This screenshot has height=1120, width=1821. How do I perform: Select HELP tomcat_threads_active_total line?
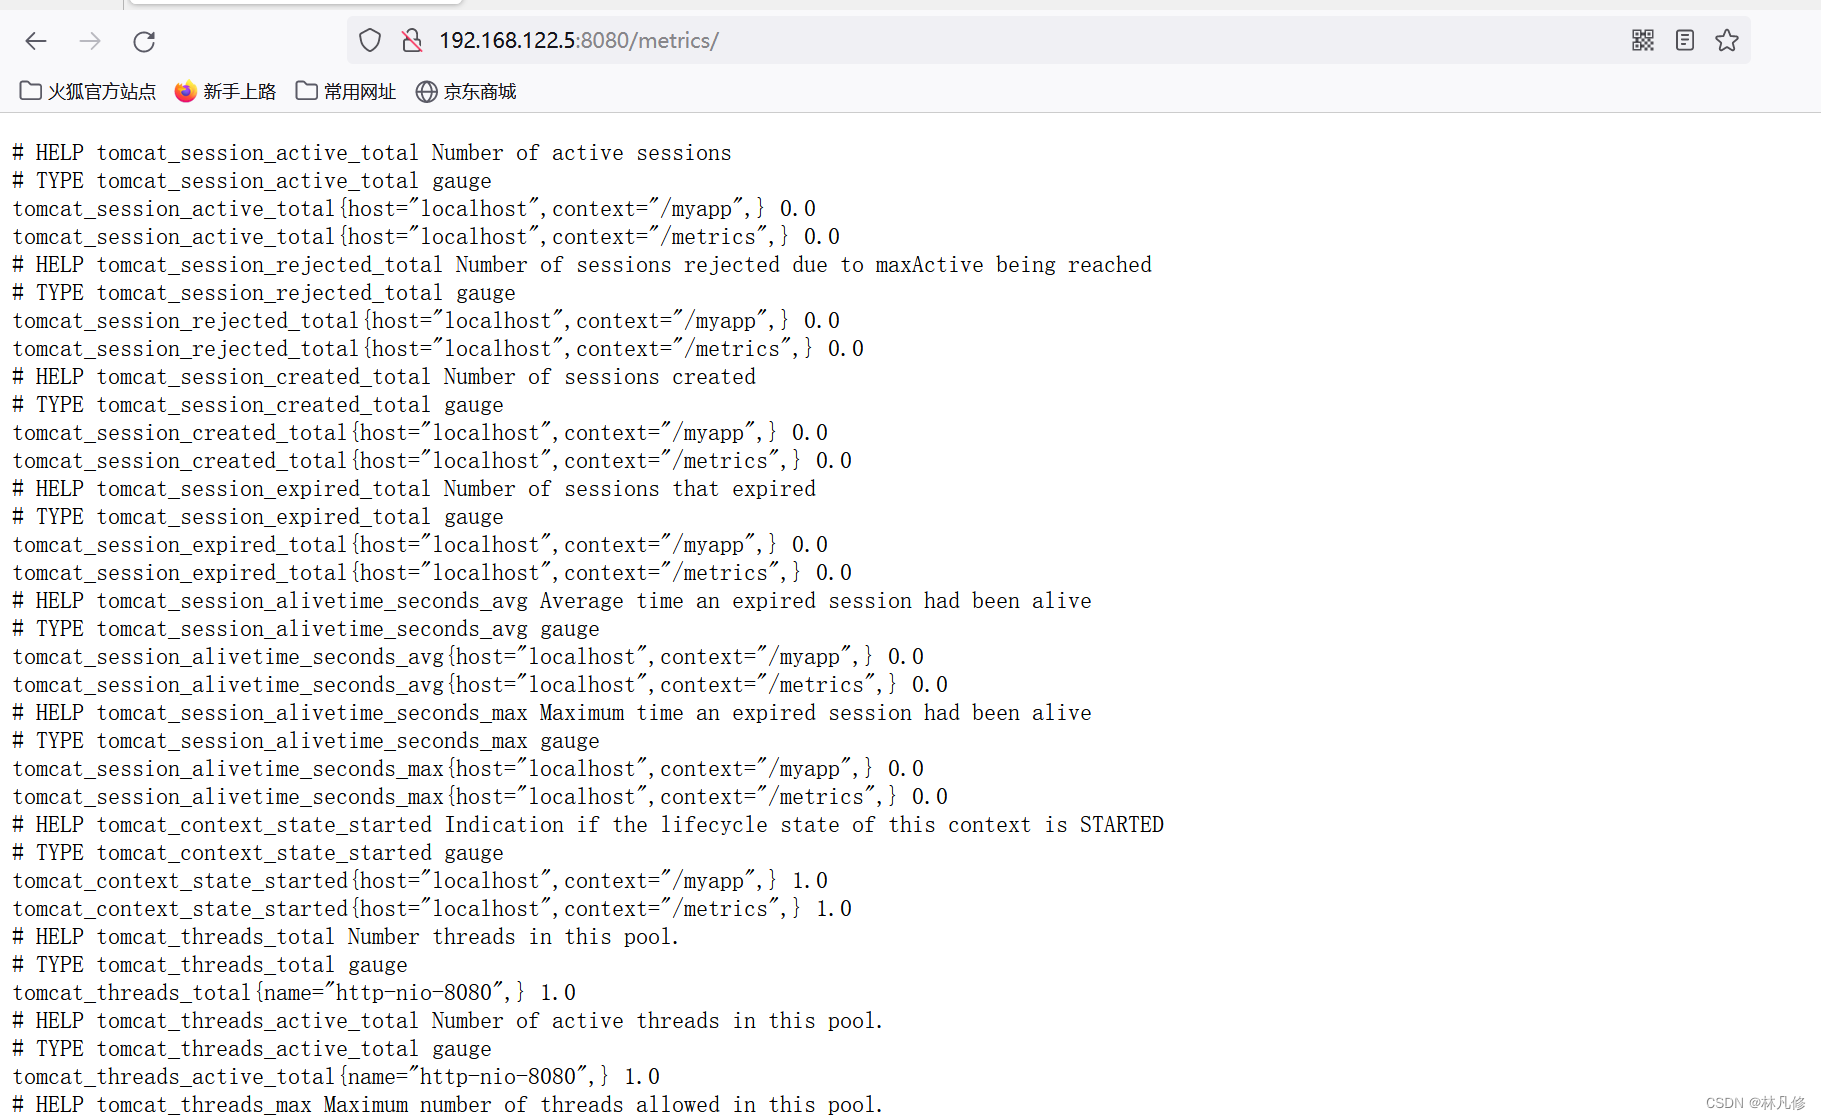448,1021
